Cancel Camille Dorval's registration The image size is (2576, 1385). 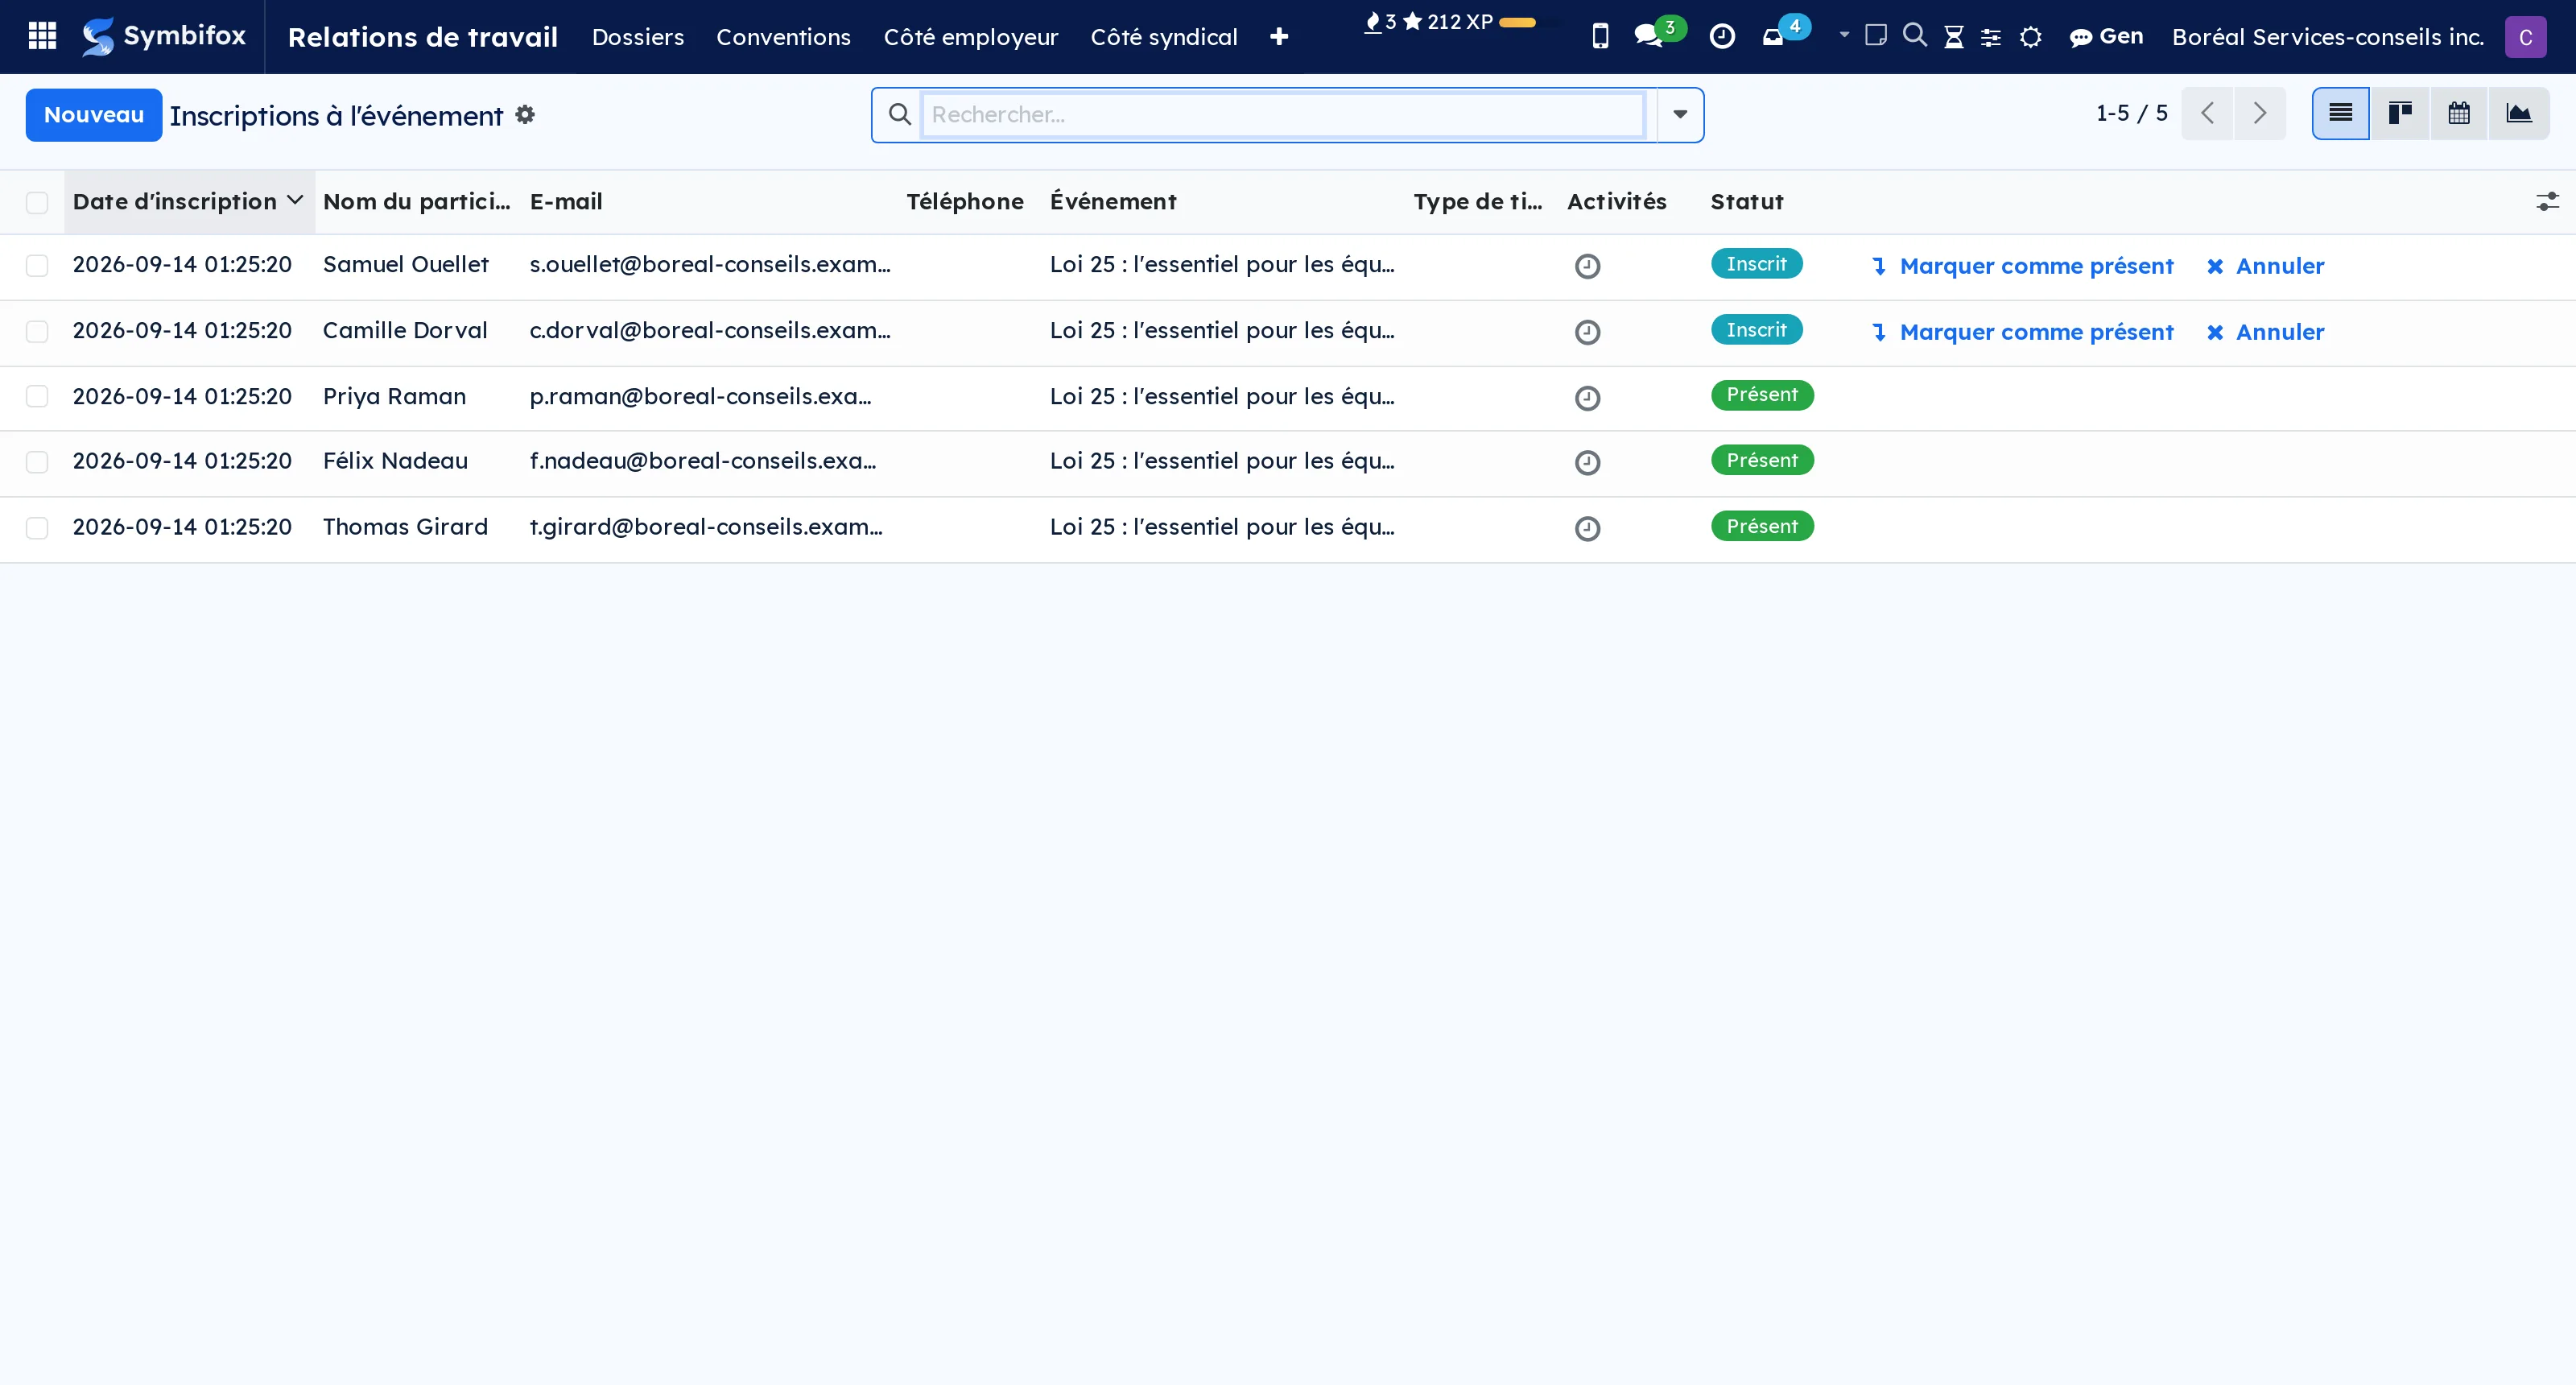pos(2266,332)
